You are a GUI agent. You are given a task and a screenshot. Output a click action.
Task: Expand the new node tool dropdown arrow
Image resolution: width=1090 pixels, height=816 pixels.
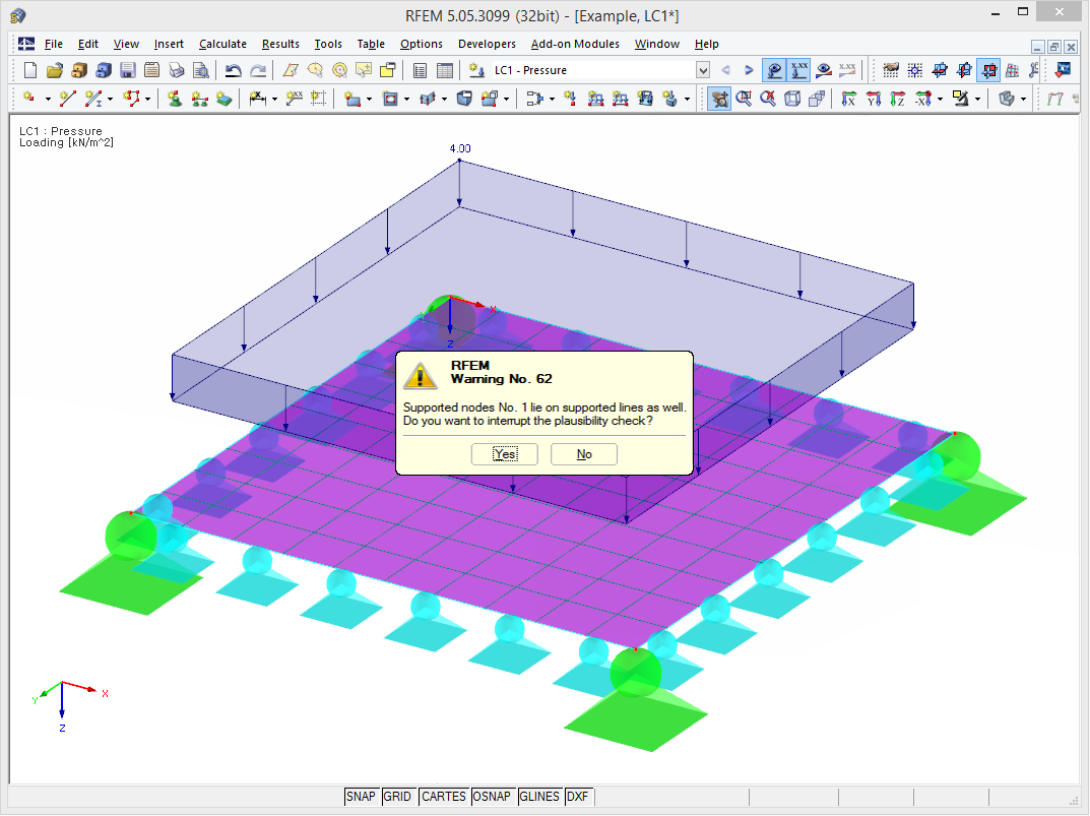(47, 99)
